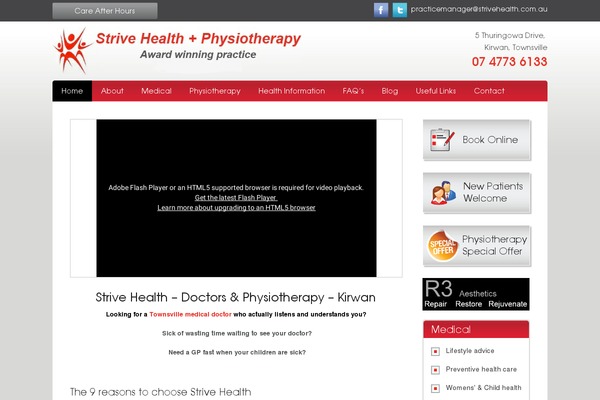Click the red bullet beside Preventive health care

click(x=435, y=370)
